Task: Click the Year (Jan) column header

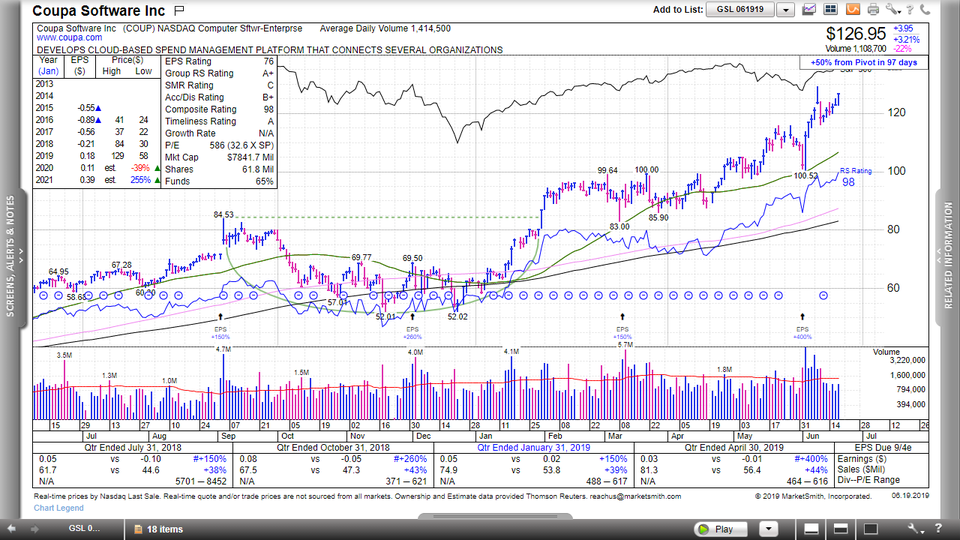Action: [x=48, y=66]
